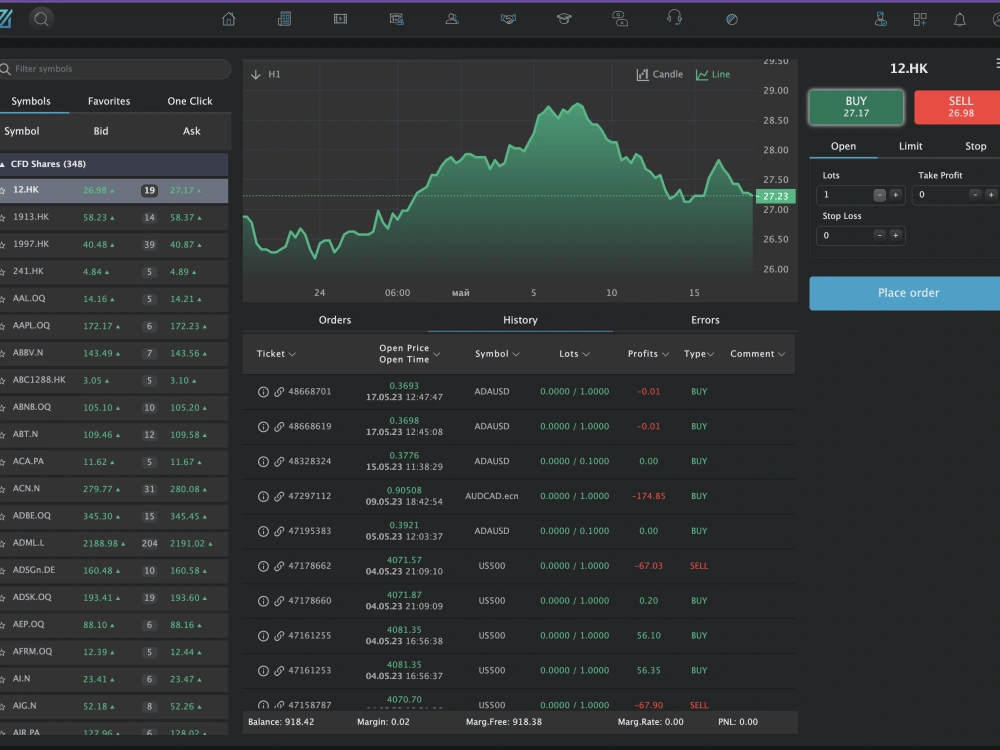The height and width of the screenshot is (750, 1000).
Task: Select the History tab
Action: click(x=520, y=320)
